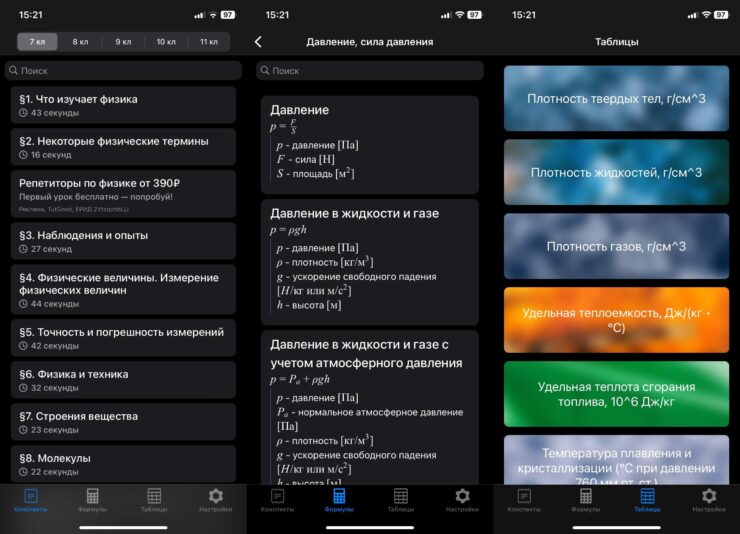Tap the Формулы calculator icon on the Конспекты screen
The height and width of the screenshot is (534, 740).
pyautogui.click(x=92, y=497)
